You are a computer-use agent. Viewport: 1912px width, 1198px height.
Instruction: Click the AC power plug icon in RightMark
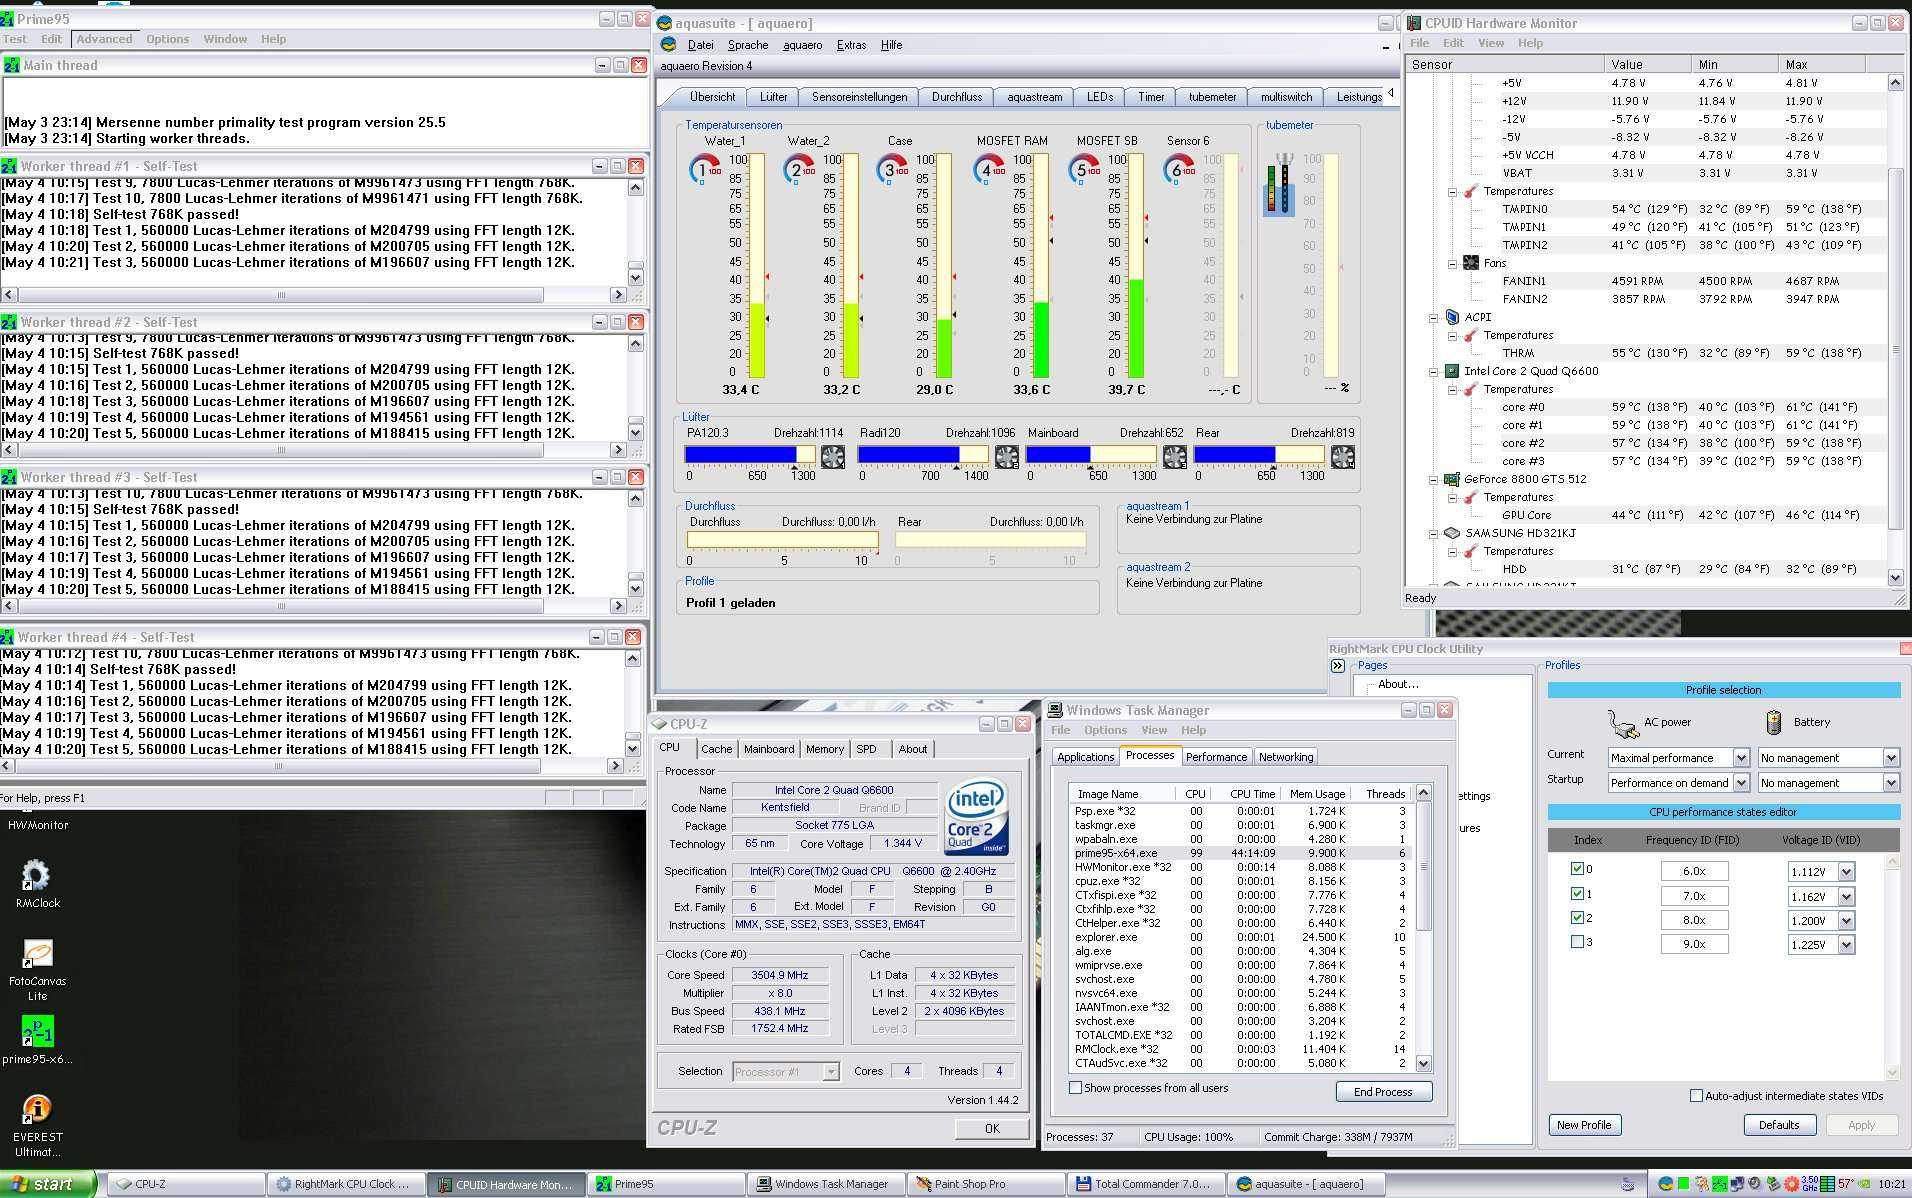(1622, 722)
